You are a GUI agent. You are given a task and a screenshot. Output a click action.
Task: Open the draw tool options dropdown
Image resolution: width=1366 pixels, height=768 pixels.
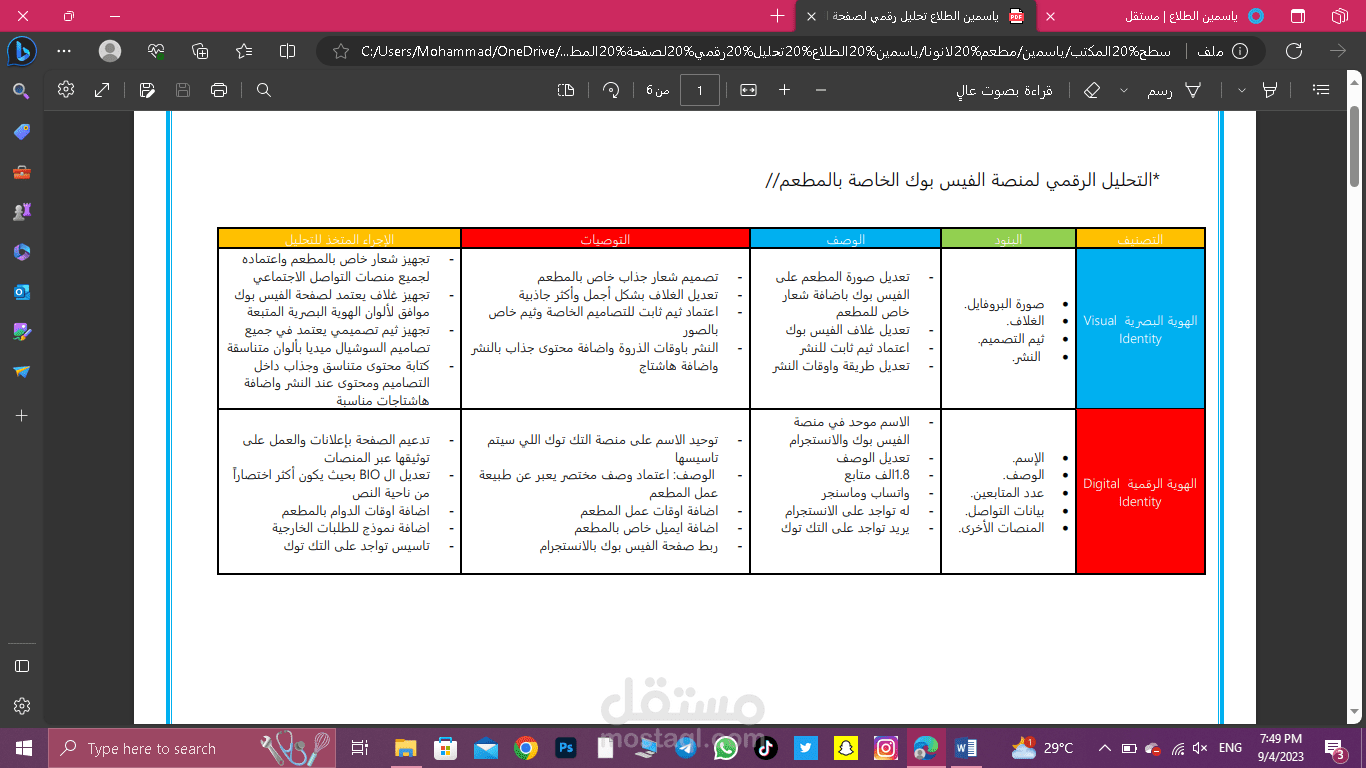1124,90
